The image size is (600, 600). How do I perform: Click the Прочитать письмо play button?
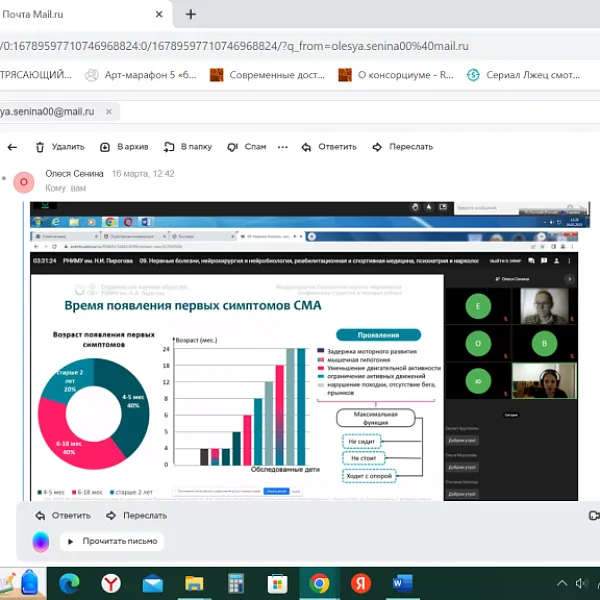(x=112, y=541)
